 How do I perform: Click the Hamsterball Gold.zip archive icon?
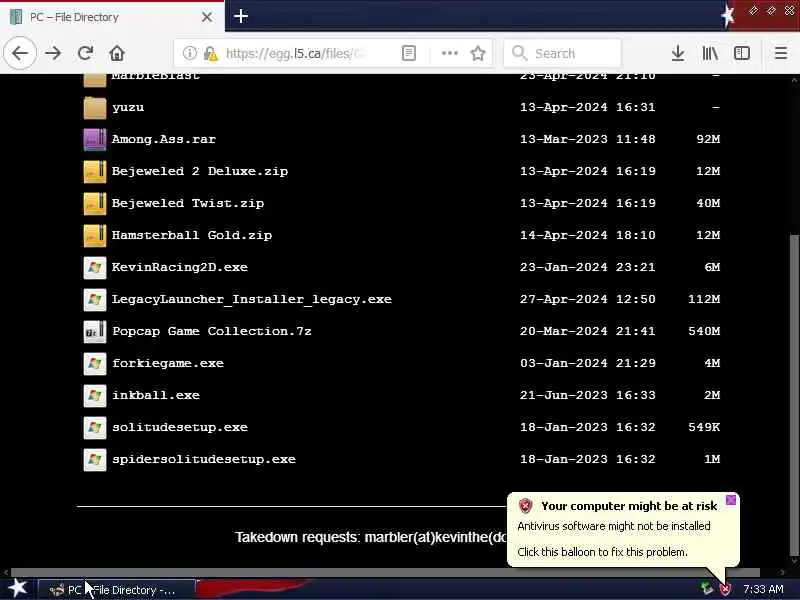click(95, 235)
